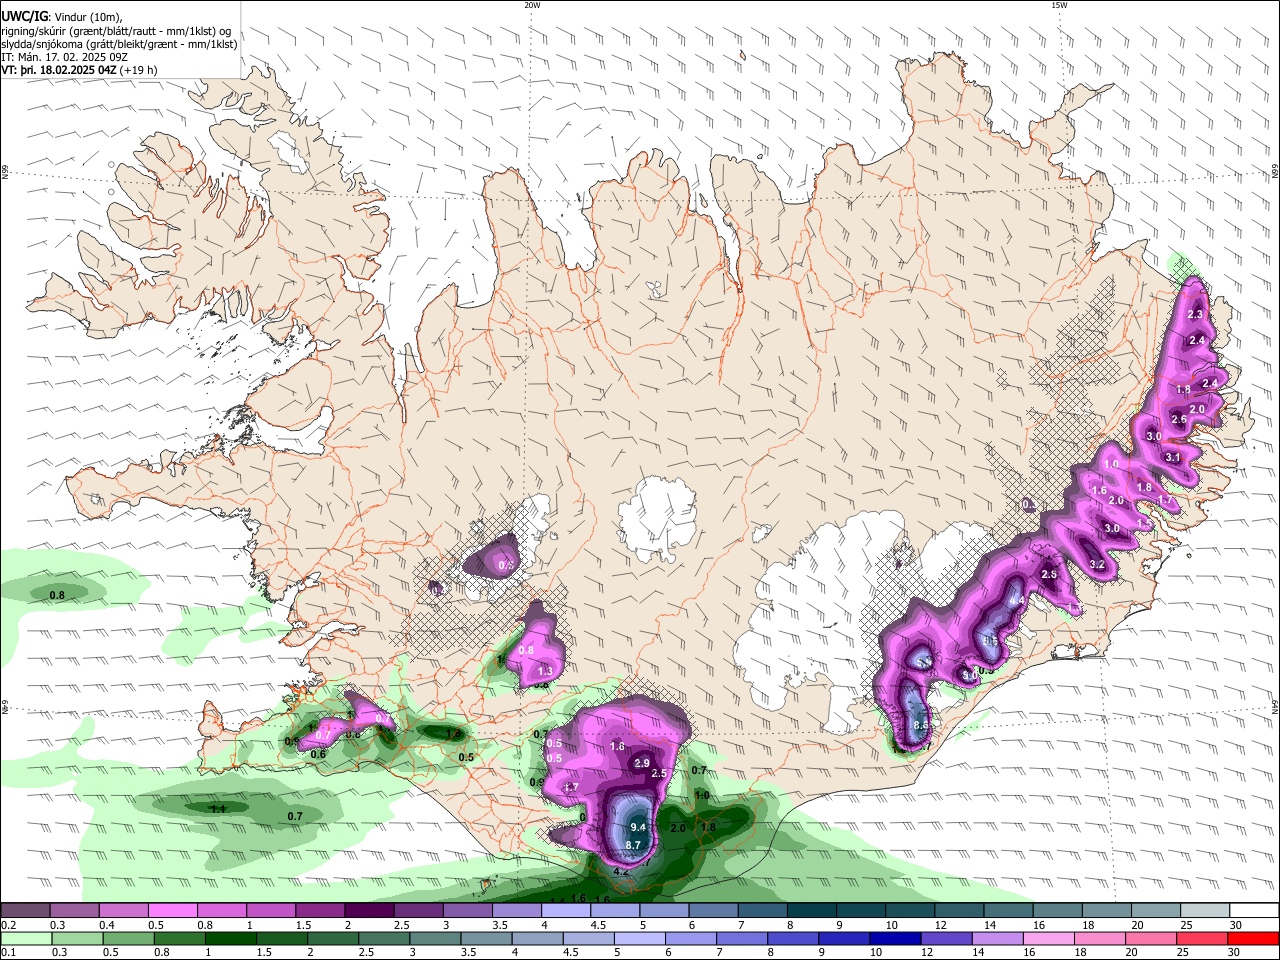Click the UWC/IG title in the header
The height and width of the screenshot is (960, 1280).
click(24, 15)
